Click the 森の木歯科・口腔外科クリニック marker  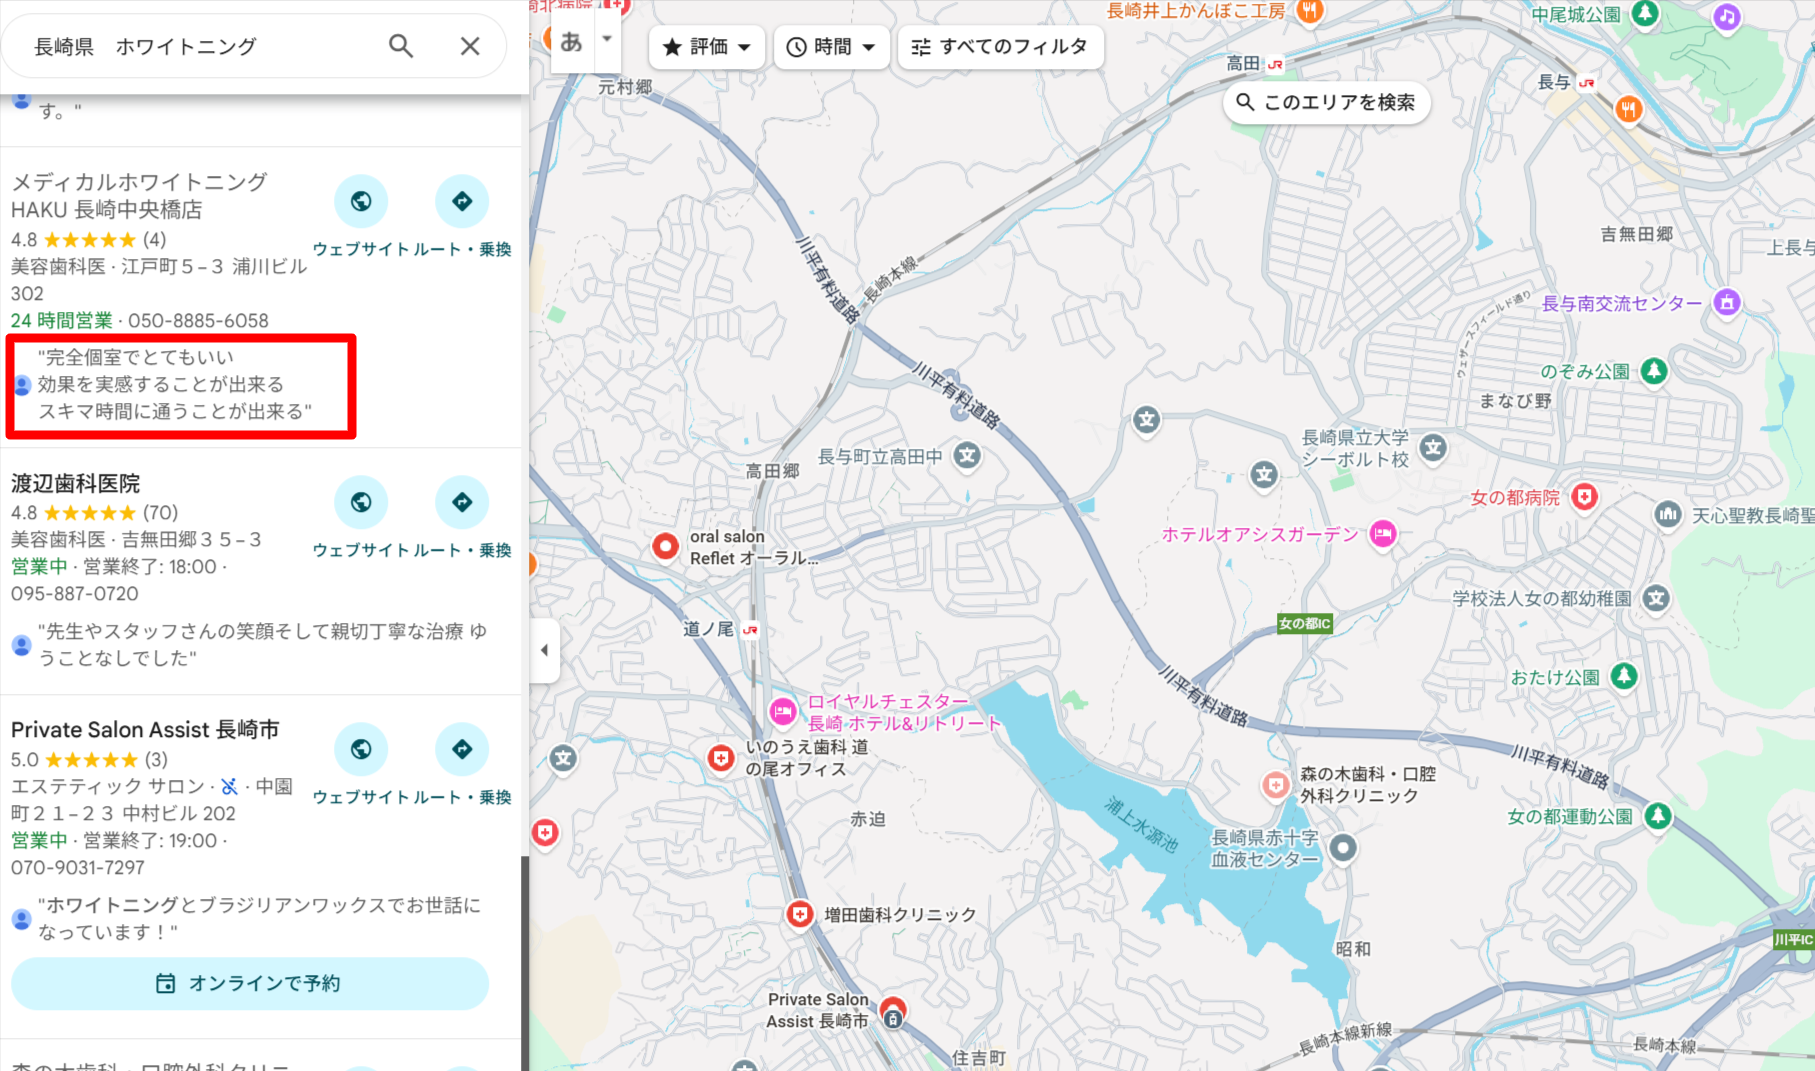[1275, 785]
